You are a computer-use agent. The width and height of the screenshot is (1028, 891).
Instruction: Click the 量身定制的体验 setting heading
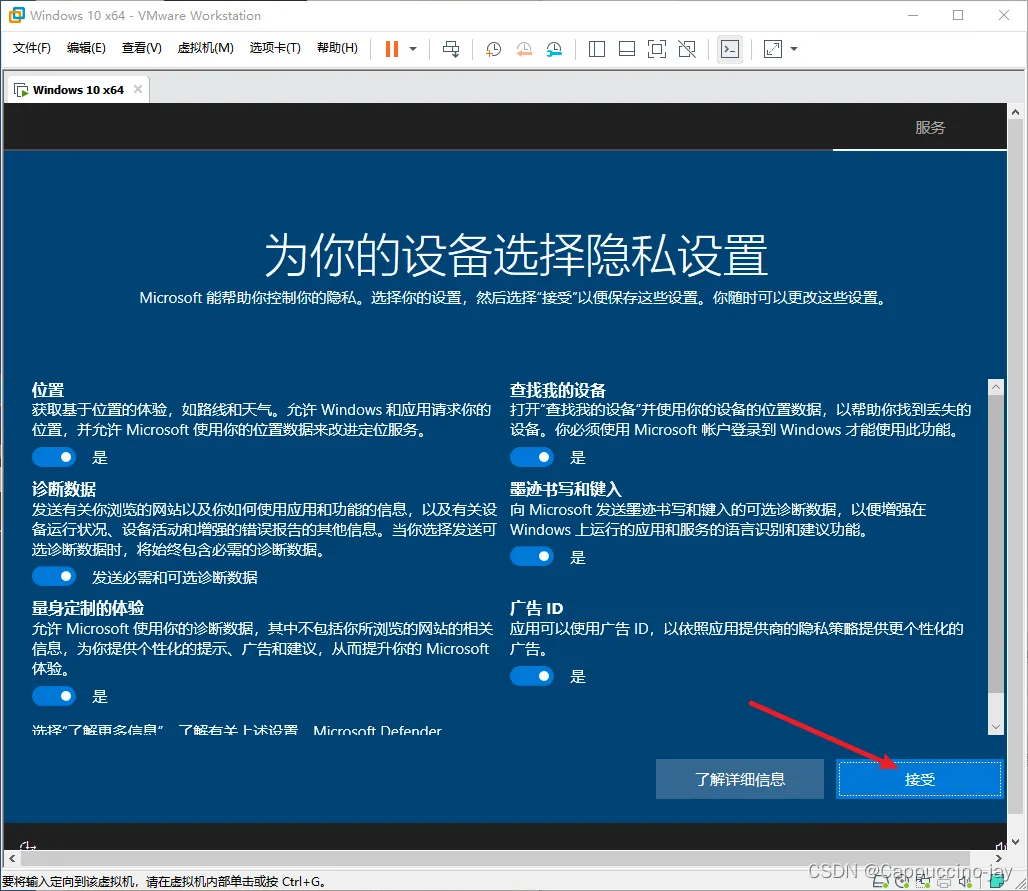coord(88,608)
